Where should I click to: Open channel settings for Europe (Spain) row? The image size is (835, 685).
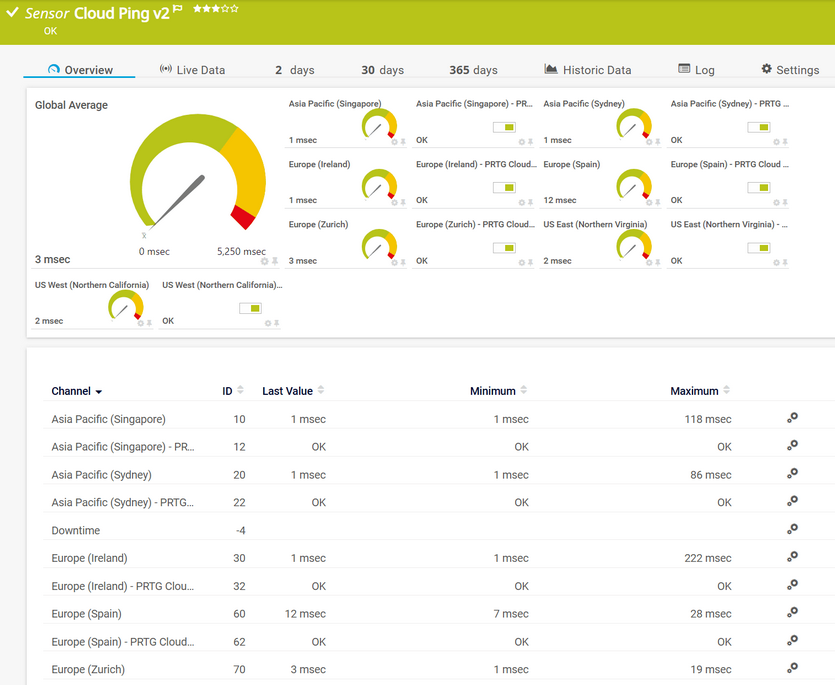(x=792, y=613)
